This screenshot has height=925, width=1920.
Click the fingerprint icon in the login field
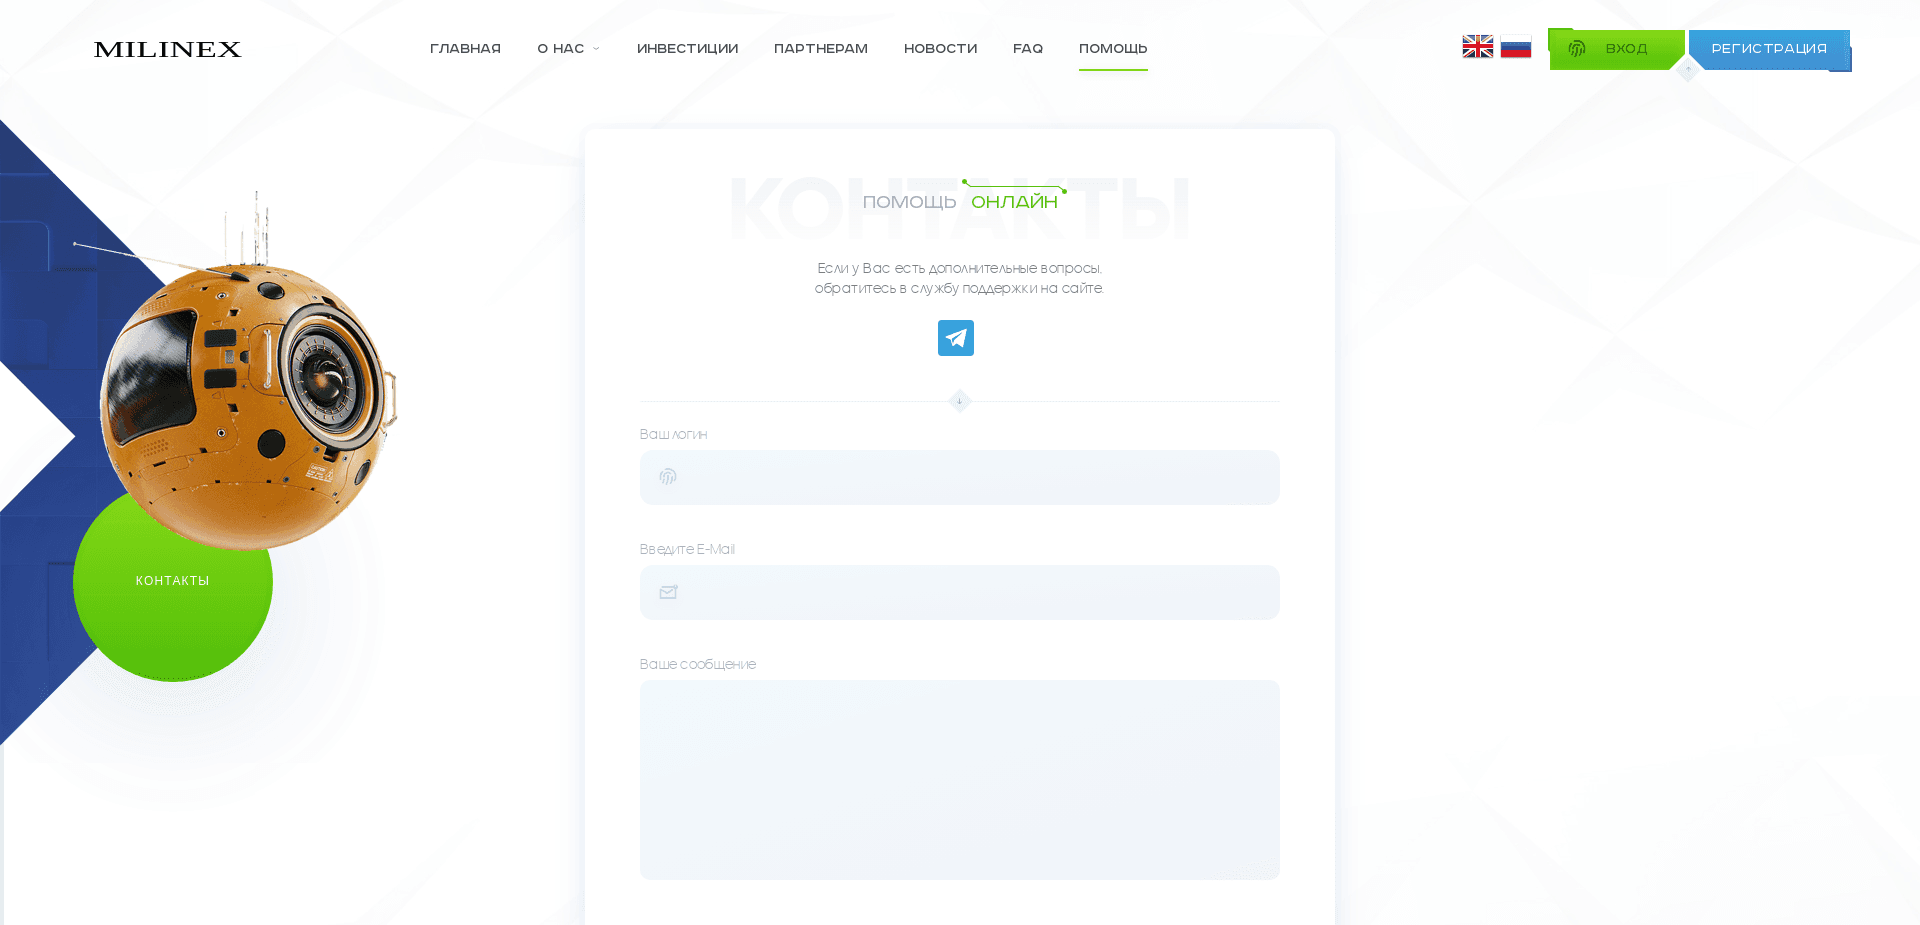coord(668,477)
